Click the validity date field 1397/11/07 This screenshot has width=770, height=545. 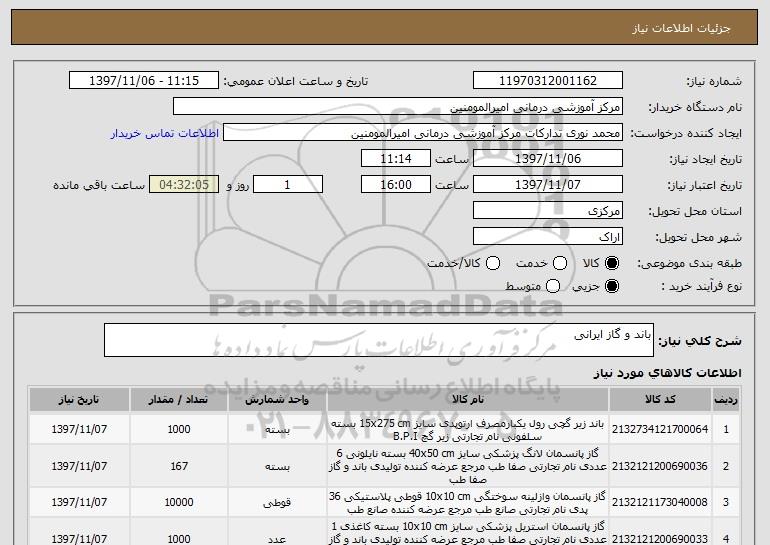coord(548,185)
